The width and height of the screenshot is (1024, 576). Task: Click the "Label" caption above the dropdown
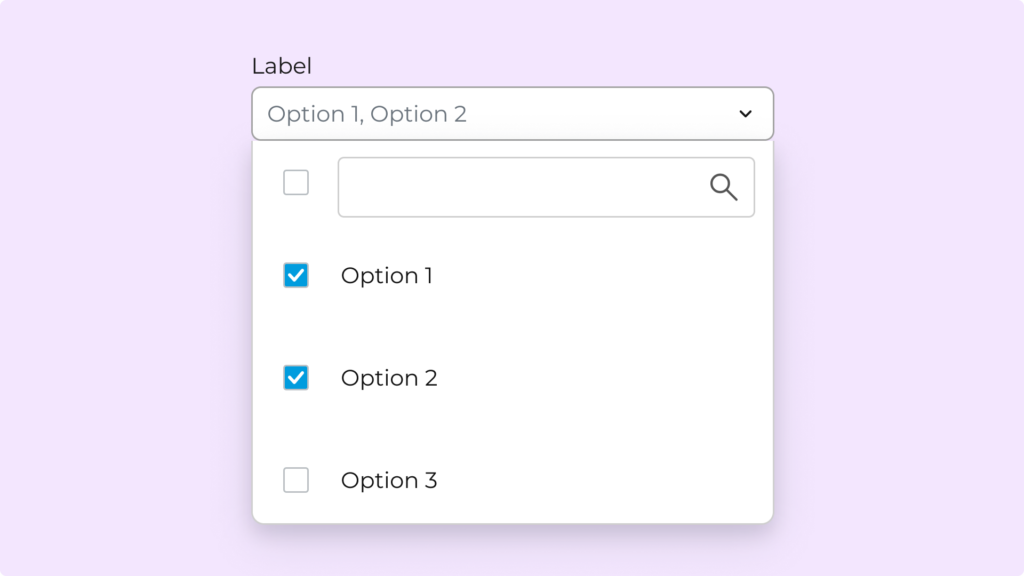tap(281, 67)
